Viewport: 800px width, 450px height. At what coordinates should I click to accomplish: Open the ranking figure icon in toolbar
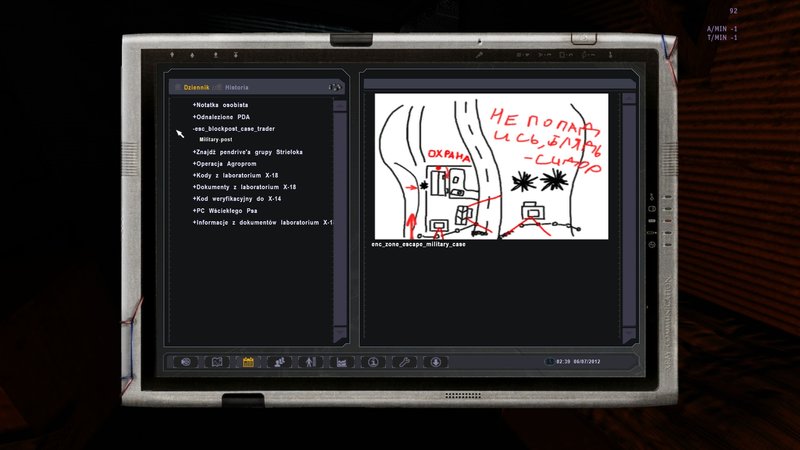click(x=310, y=362)
